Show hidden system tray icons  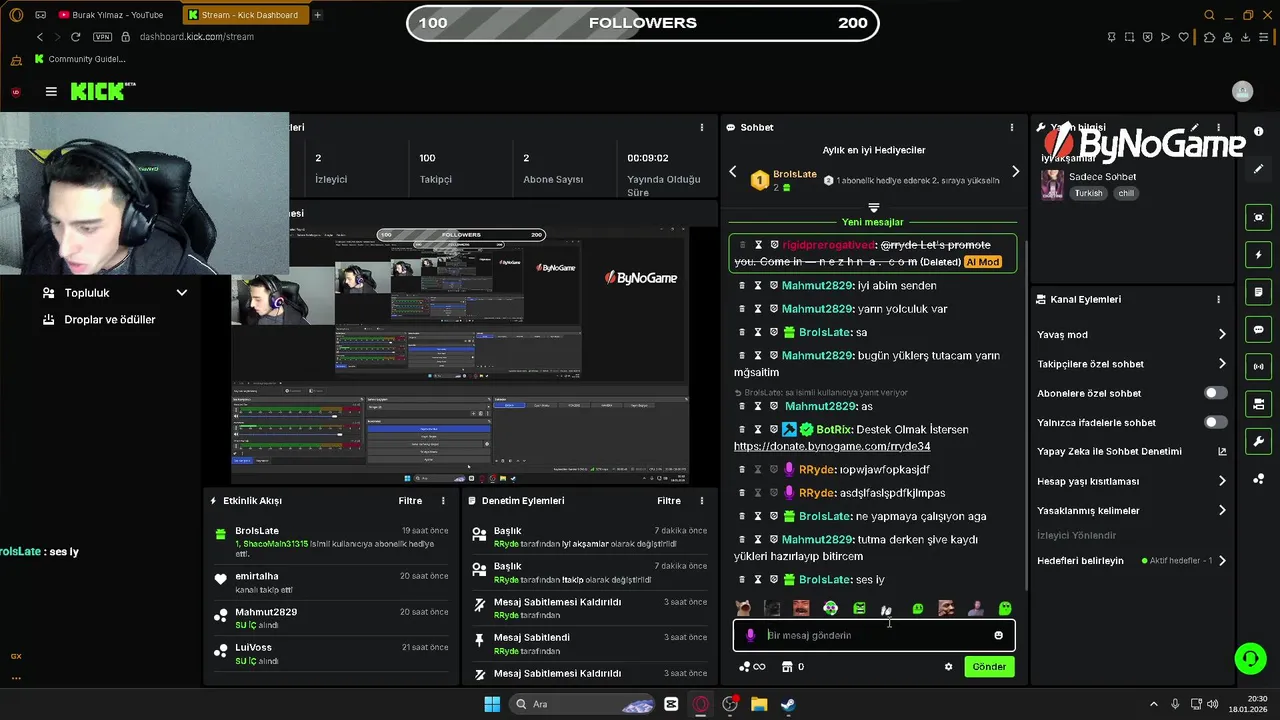point(1153,704)
